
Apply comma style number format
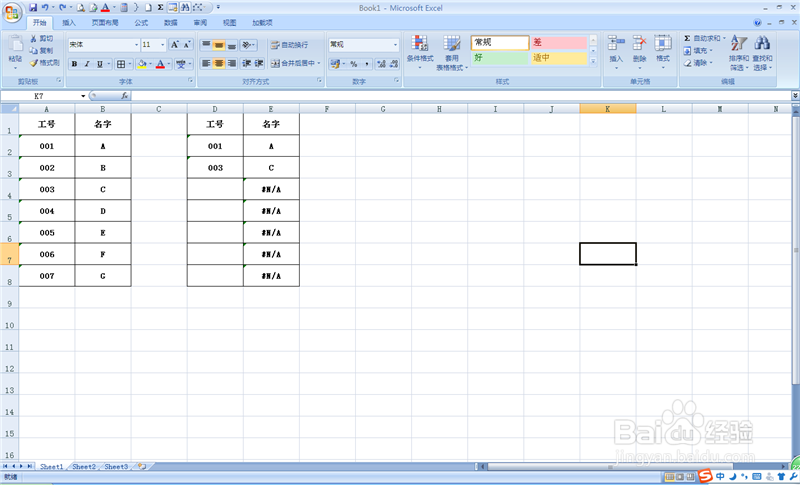[366, 64]
